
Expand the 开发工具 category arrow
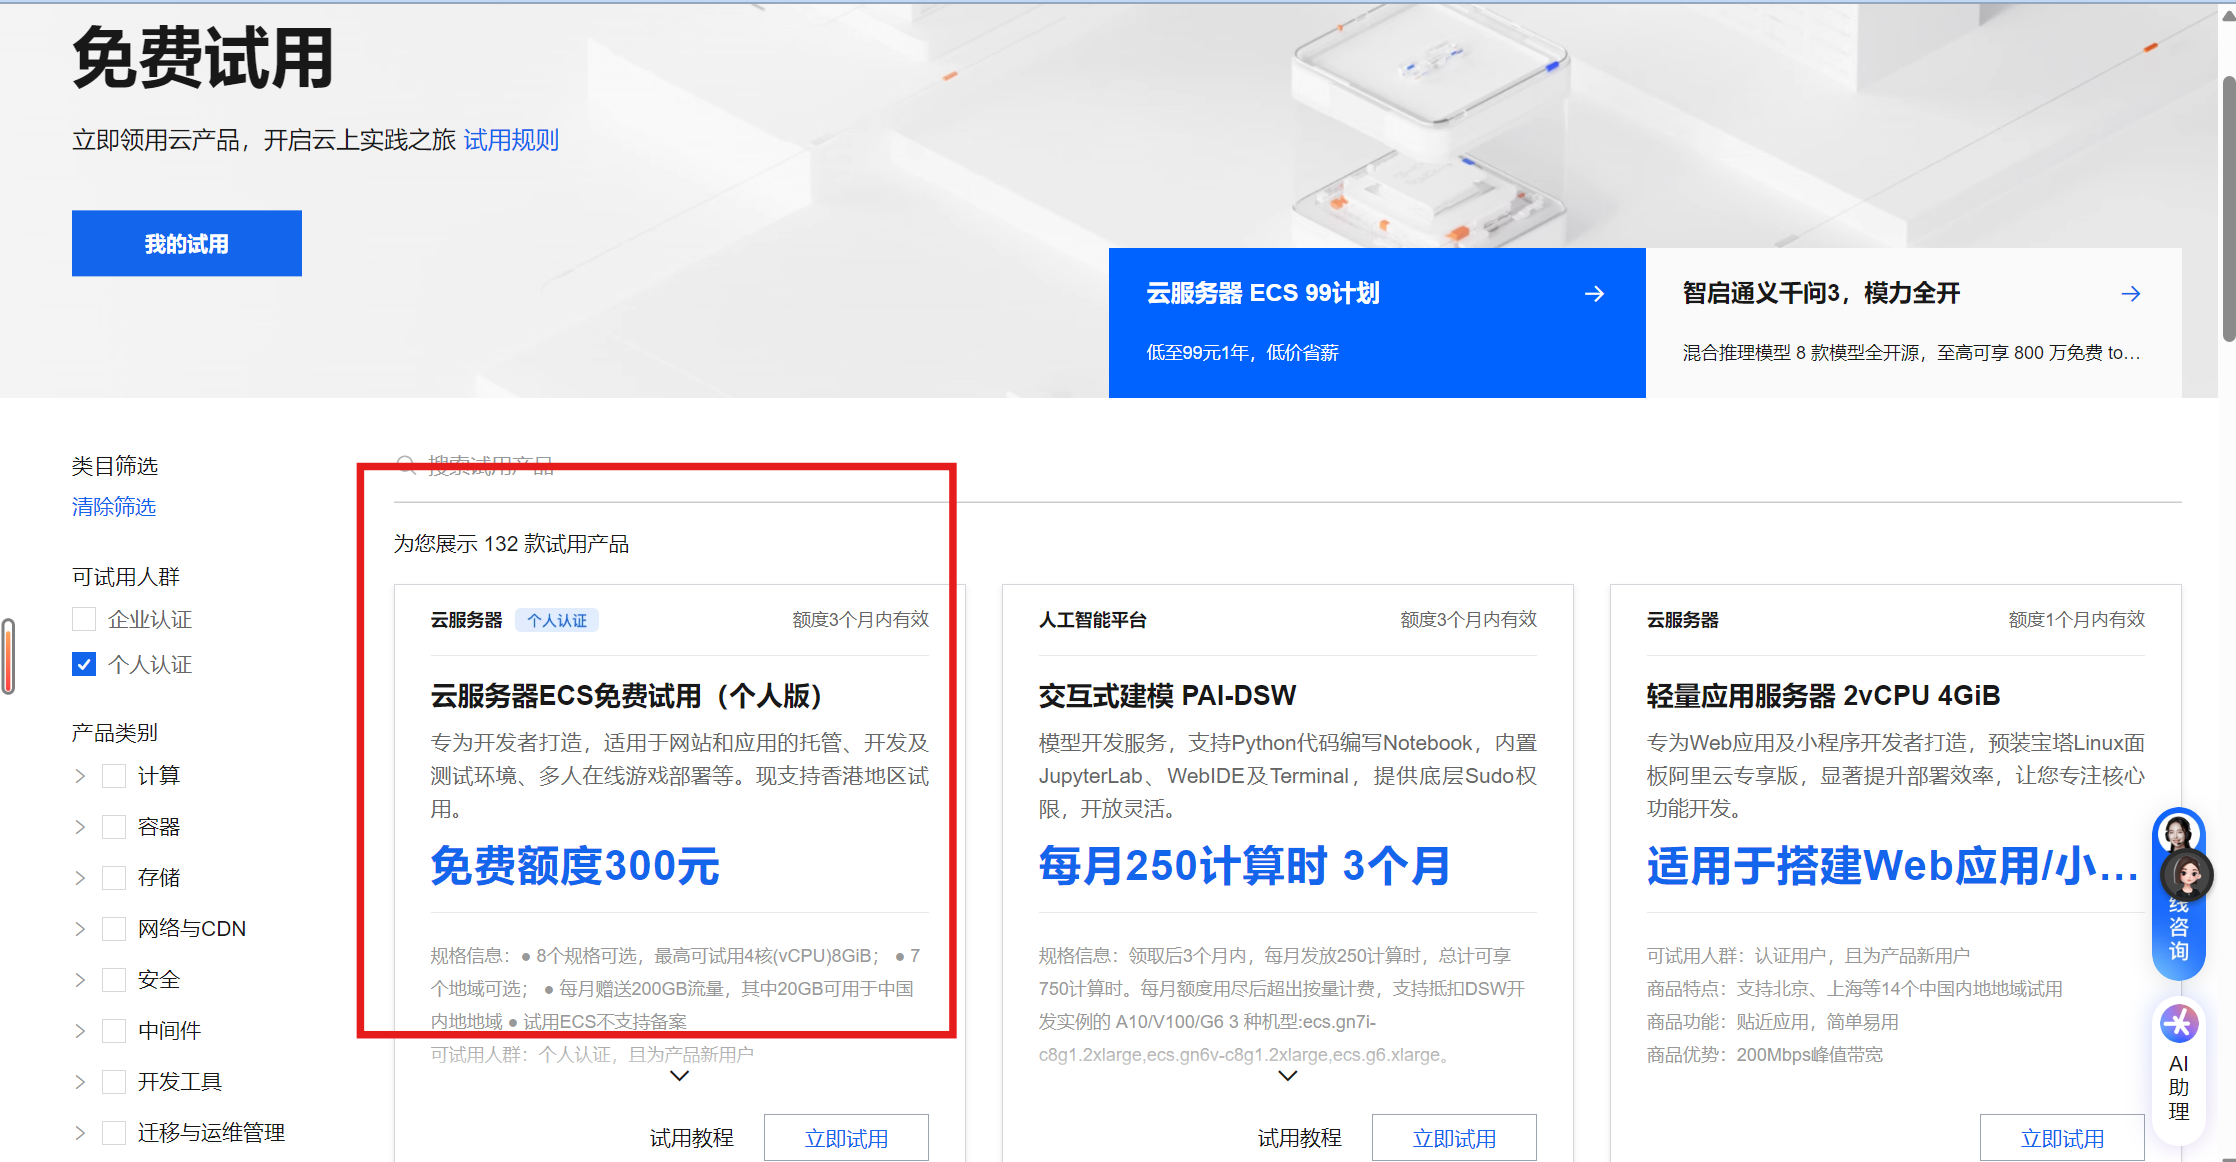pyautogui.click(x=80, y=1082)
